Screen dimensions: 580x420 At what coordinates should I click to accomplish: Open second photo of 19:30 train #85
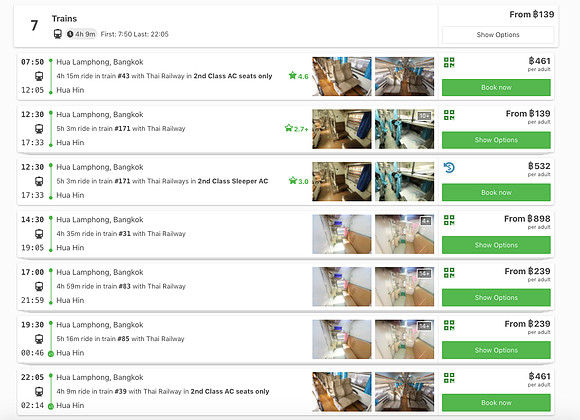click(405, 339)
